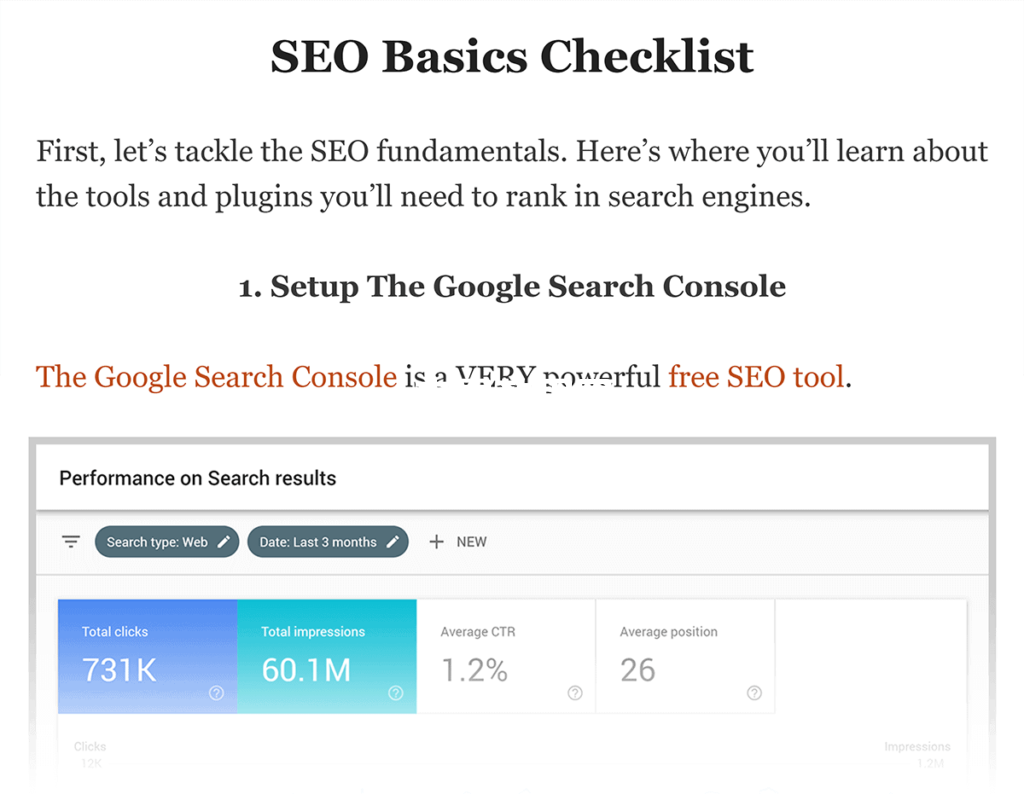This screenshot has height=794, width=1024.
Task: Click plus icon beside NEW
Action: tap(436, 542)
